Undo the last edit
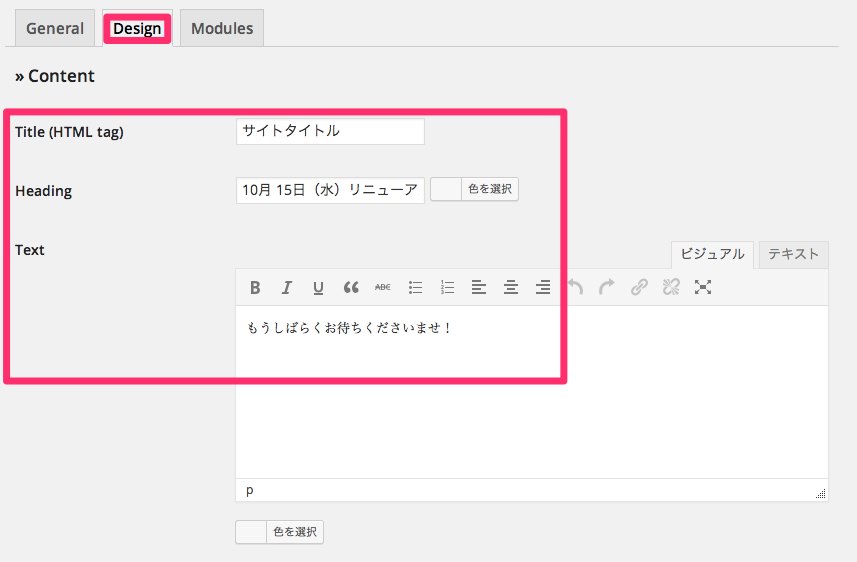 point(575,288)
